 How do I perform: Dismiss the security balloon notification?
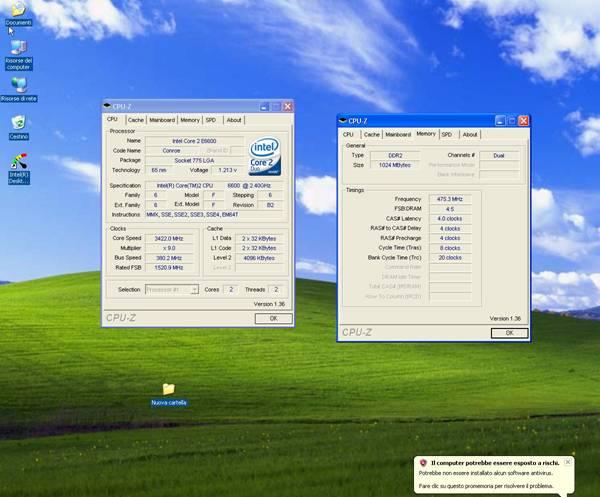[568, 462]
